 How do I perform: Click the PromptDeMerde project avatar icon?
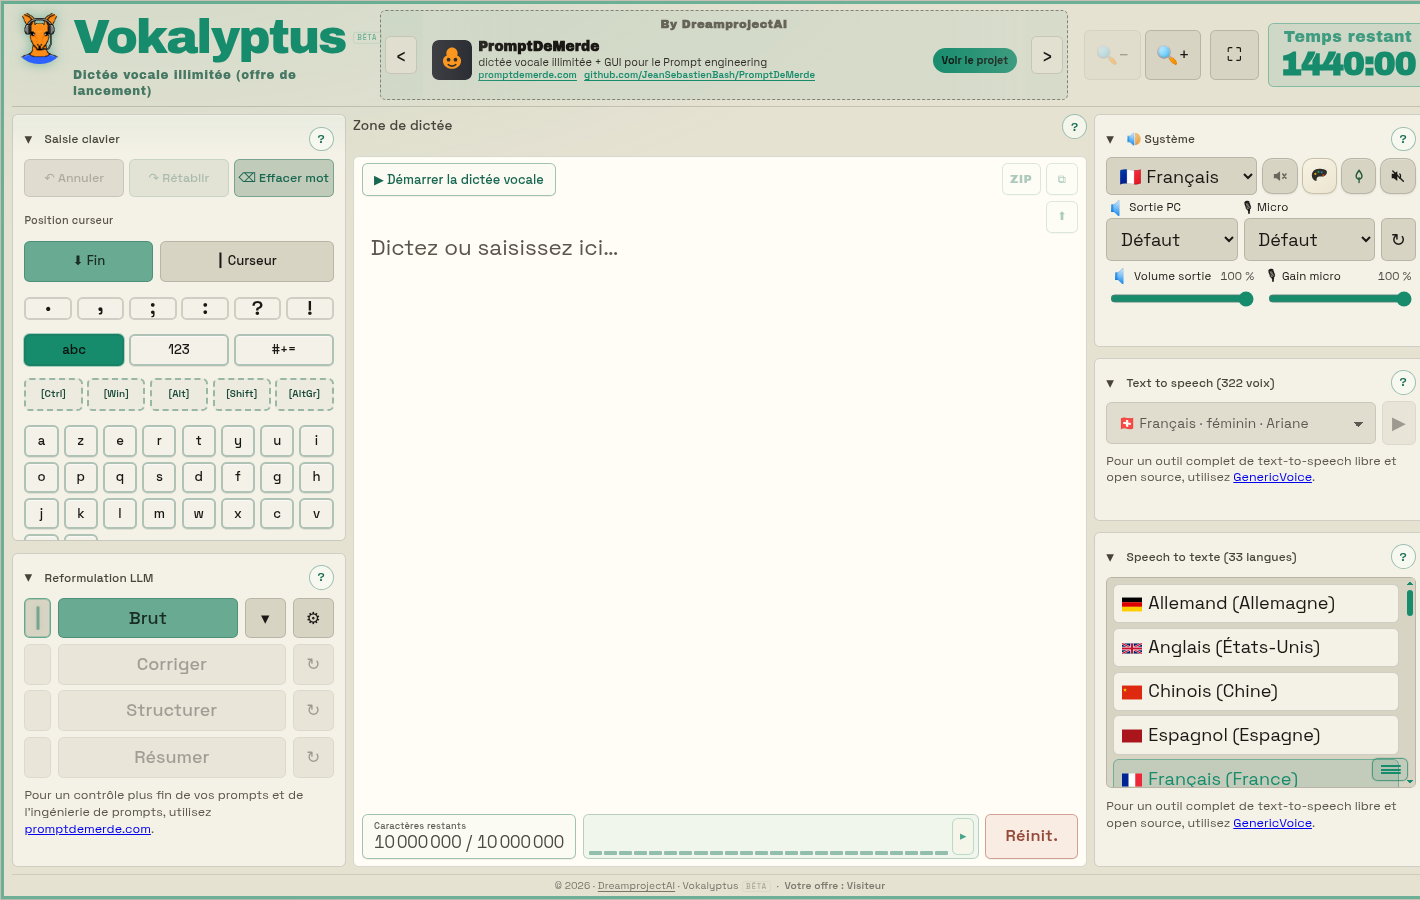[x=452, y=60]
